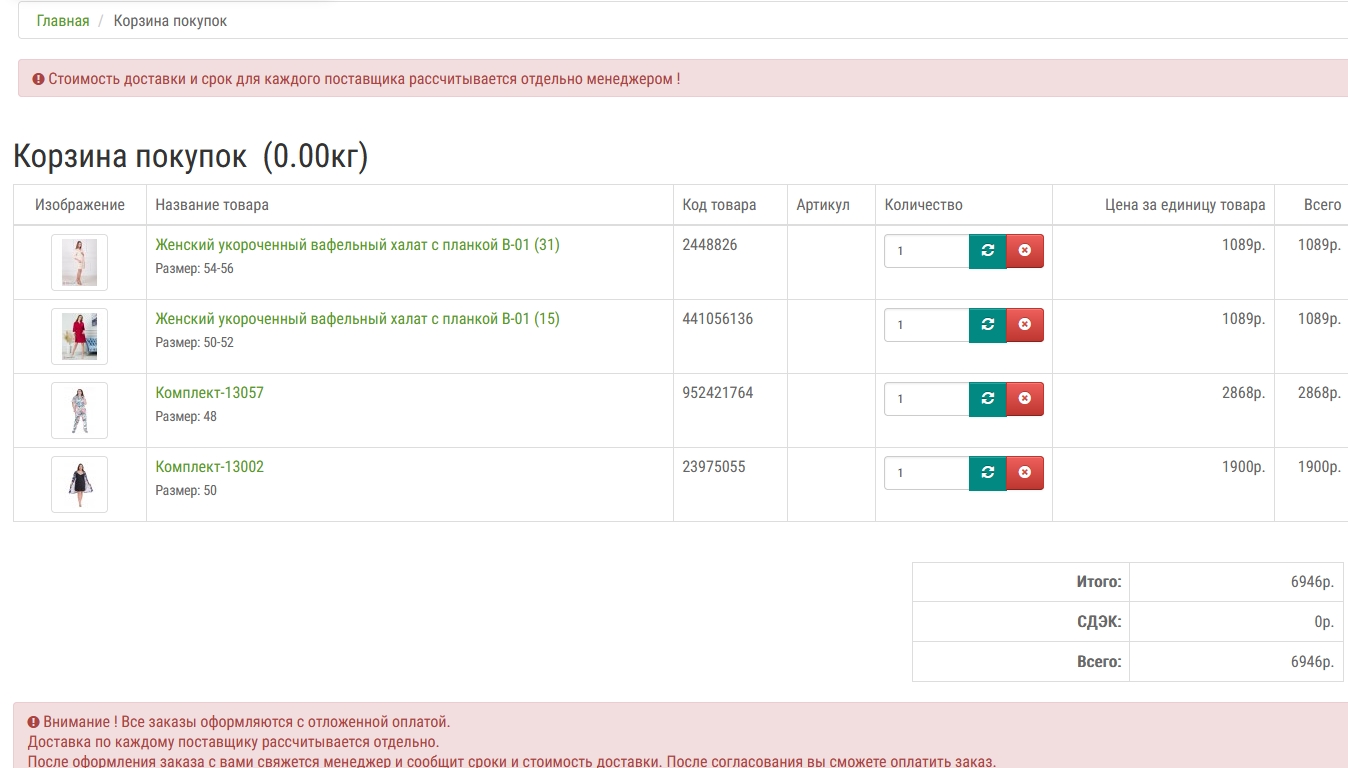Delete robe B-01 (15) from cart
This screenshot has width=1348, height=768.
pos(1024,325)
